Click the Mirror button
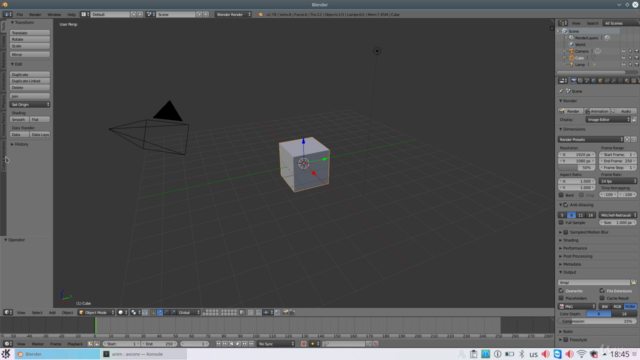Screen dimensions: 640x360 click(x=30, y=54)
